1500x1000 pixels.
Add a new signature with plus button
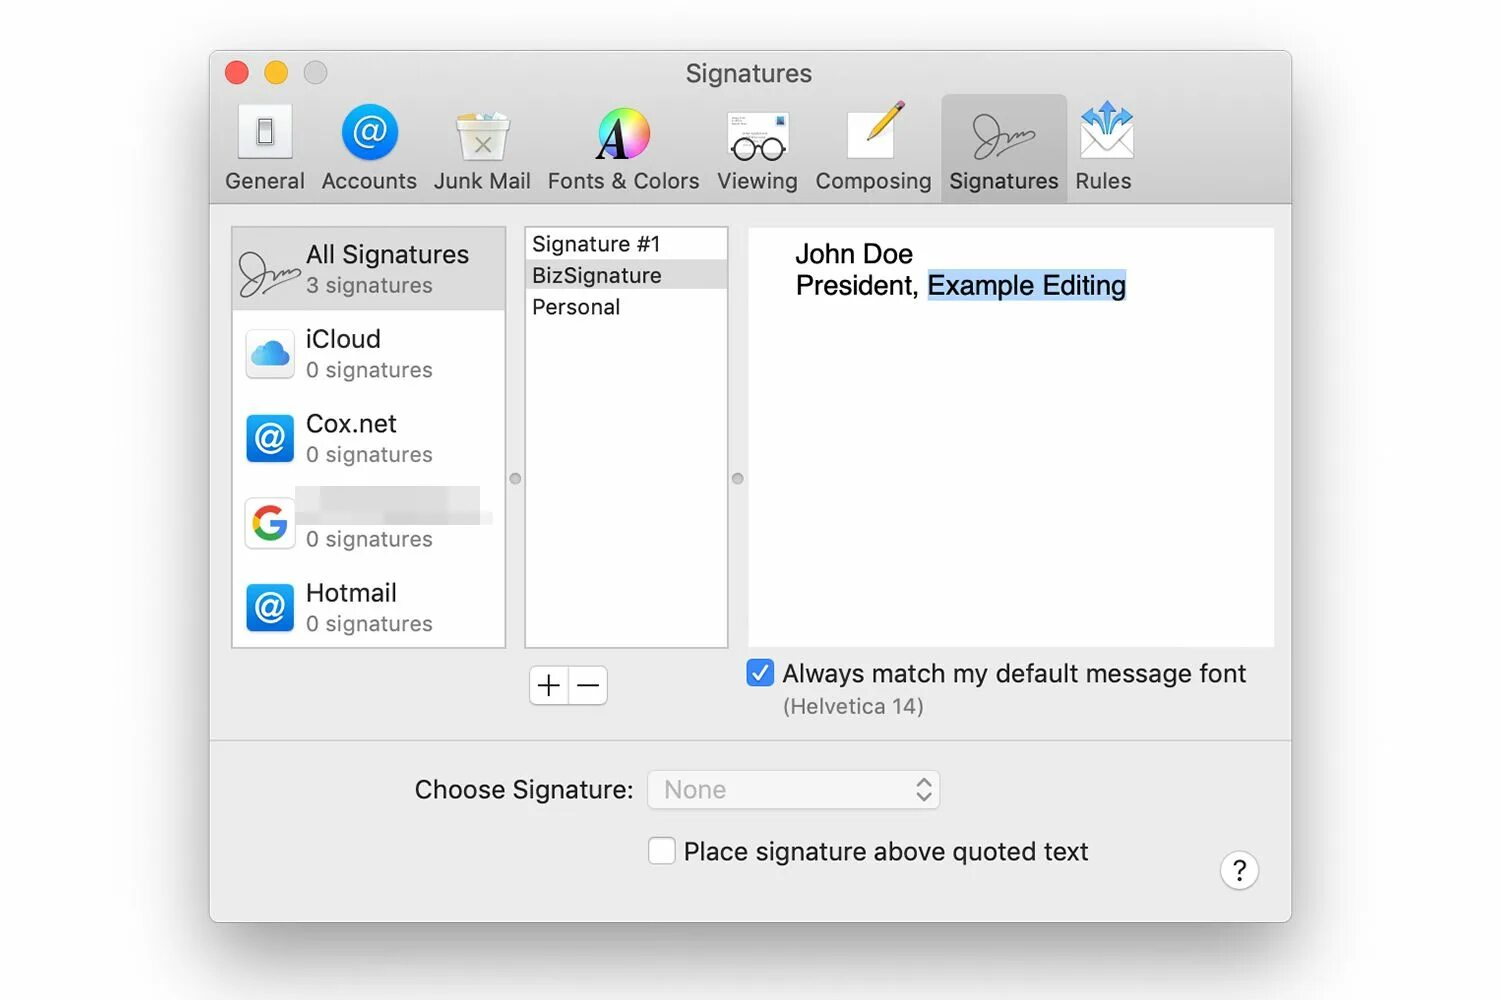click(x=549, y=685)
